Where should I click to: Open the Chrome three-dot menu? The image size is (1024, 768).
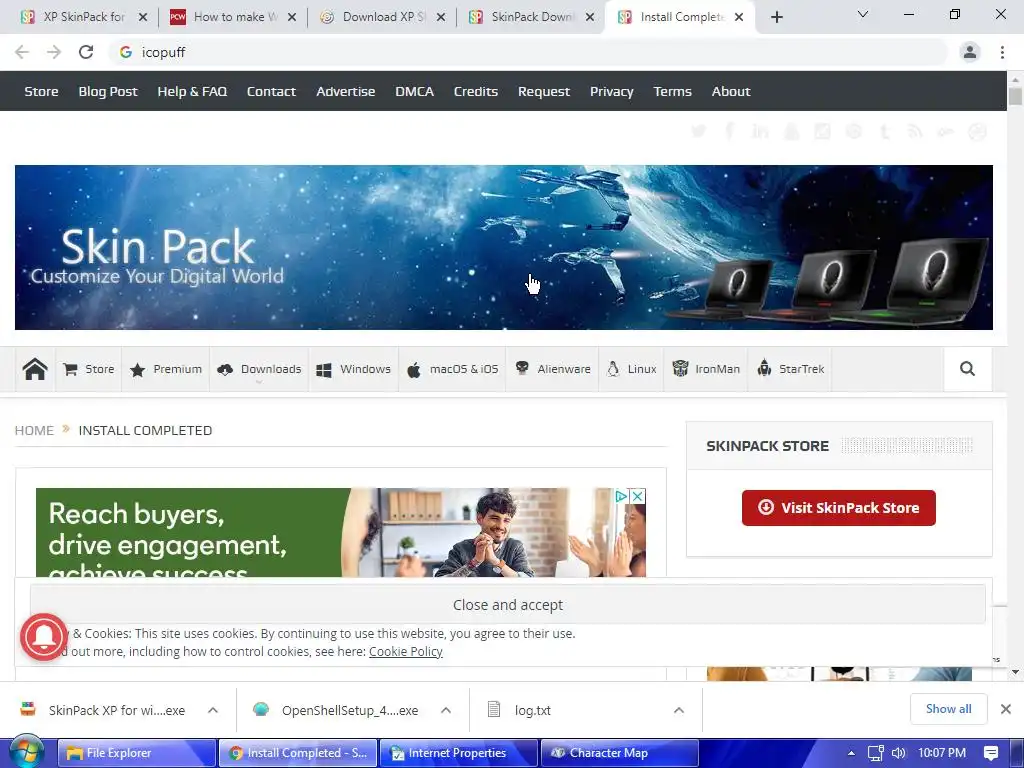(1002, 52)
